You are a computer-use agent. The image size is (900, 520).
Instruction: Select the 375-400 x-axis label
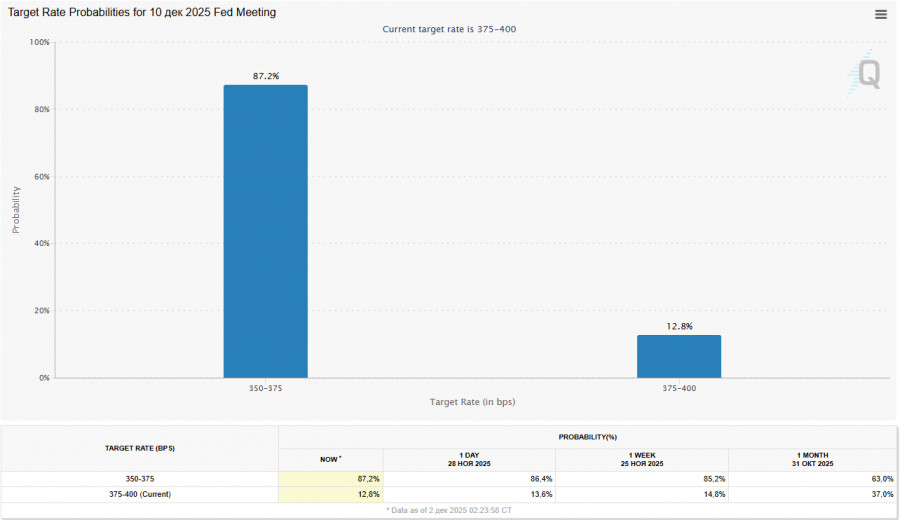coord(679,388)
